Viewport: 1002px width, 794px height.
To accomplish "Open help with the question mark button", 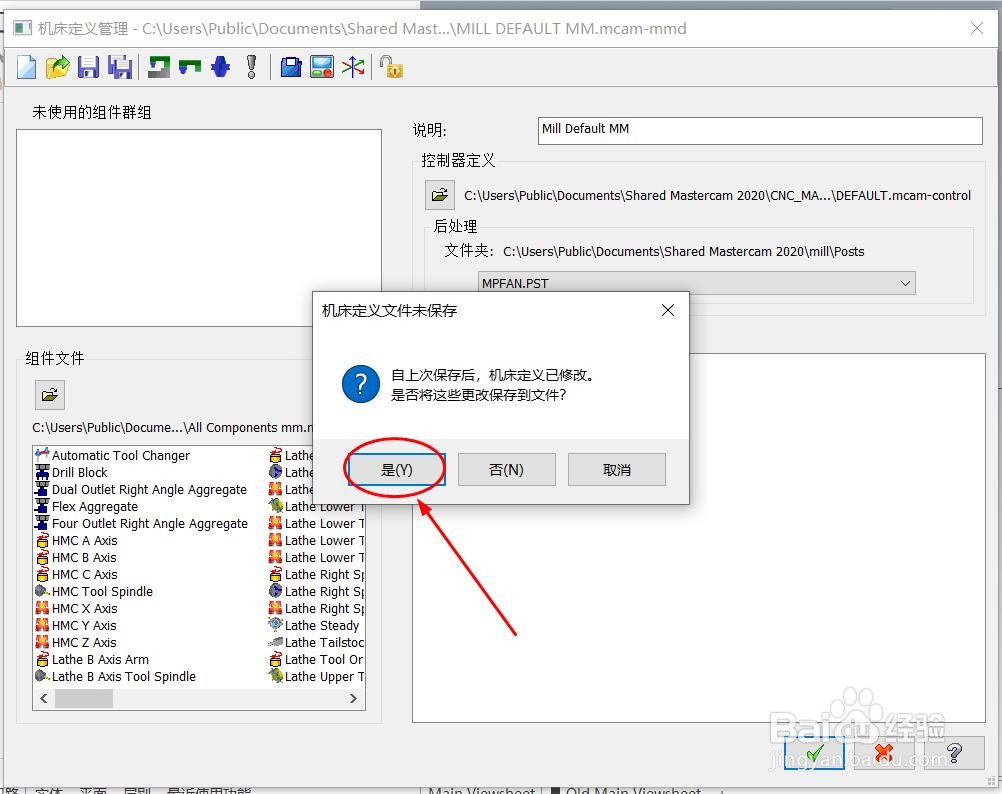I will 954,752.
